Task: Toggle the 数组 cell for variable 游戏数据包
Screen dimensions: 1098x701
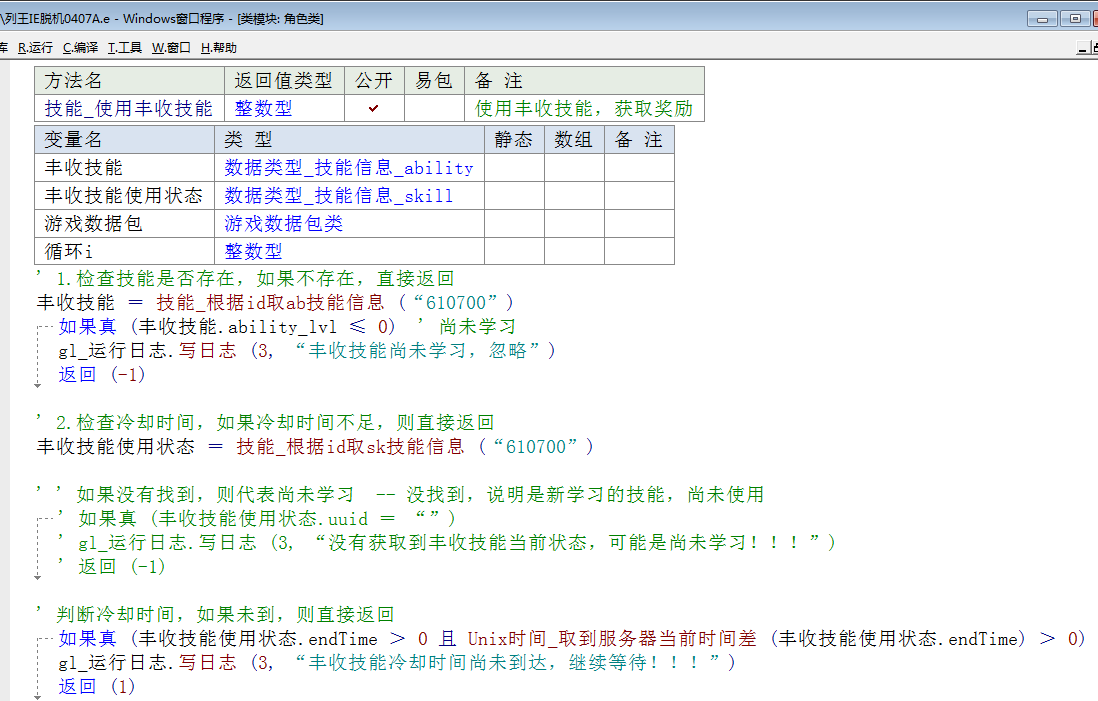Action: click(x=574, y=223)
